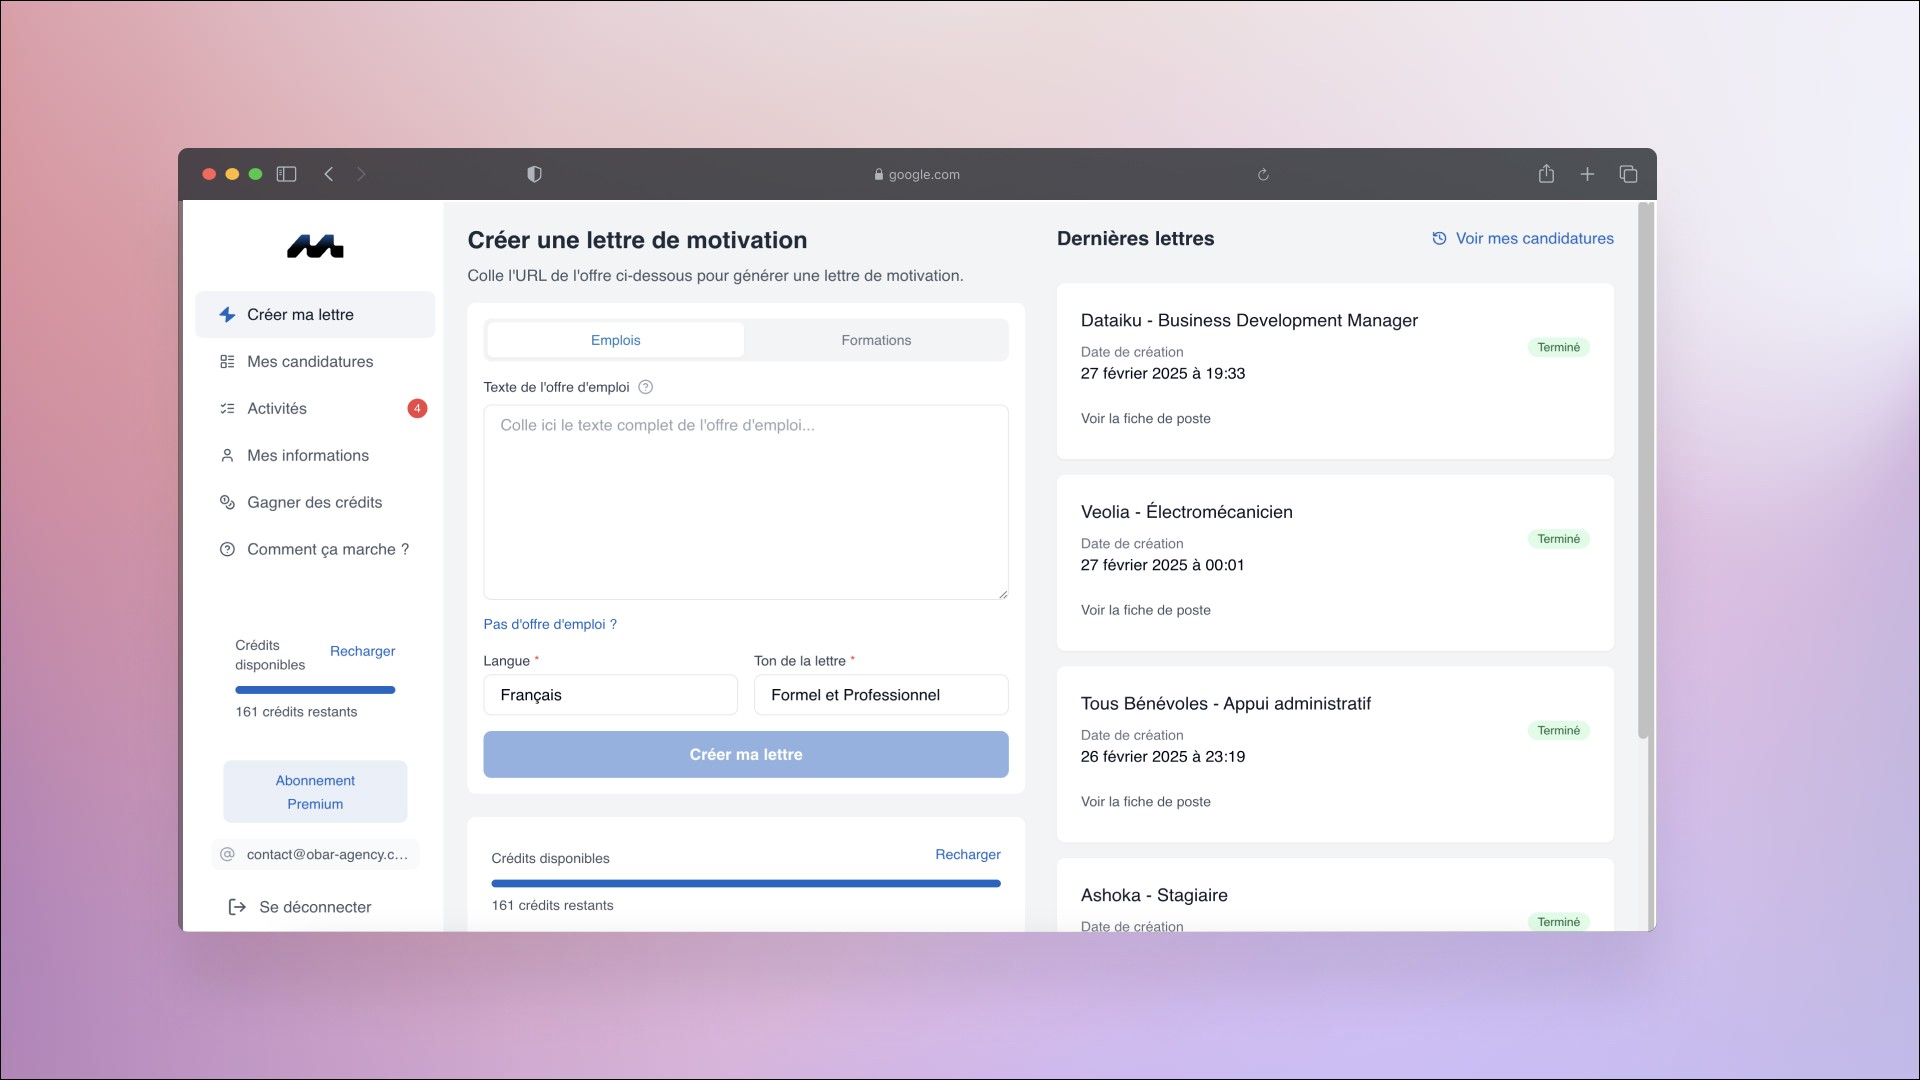1920x1080 pixels.
Task: Click the coins icon beside Gagner des crédits
Action: 227,502
